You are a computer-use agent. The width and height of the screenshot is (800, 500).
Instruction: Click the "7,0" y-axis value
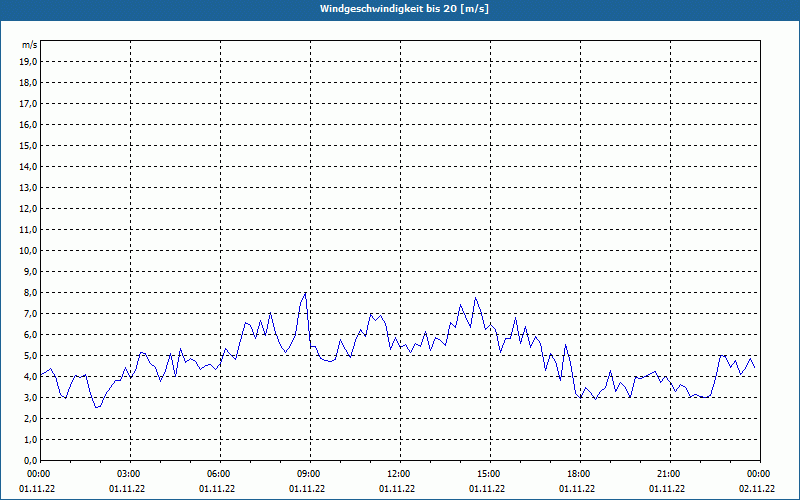point(31,313)
